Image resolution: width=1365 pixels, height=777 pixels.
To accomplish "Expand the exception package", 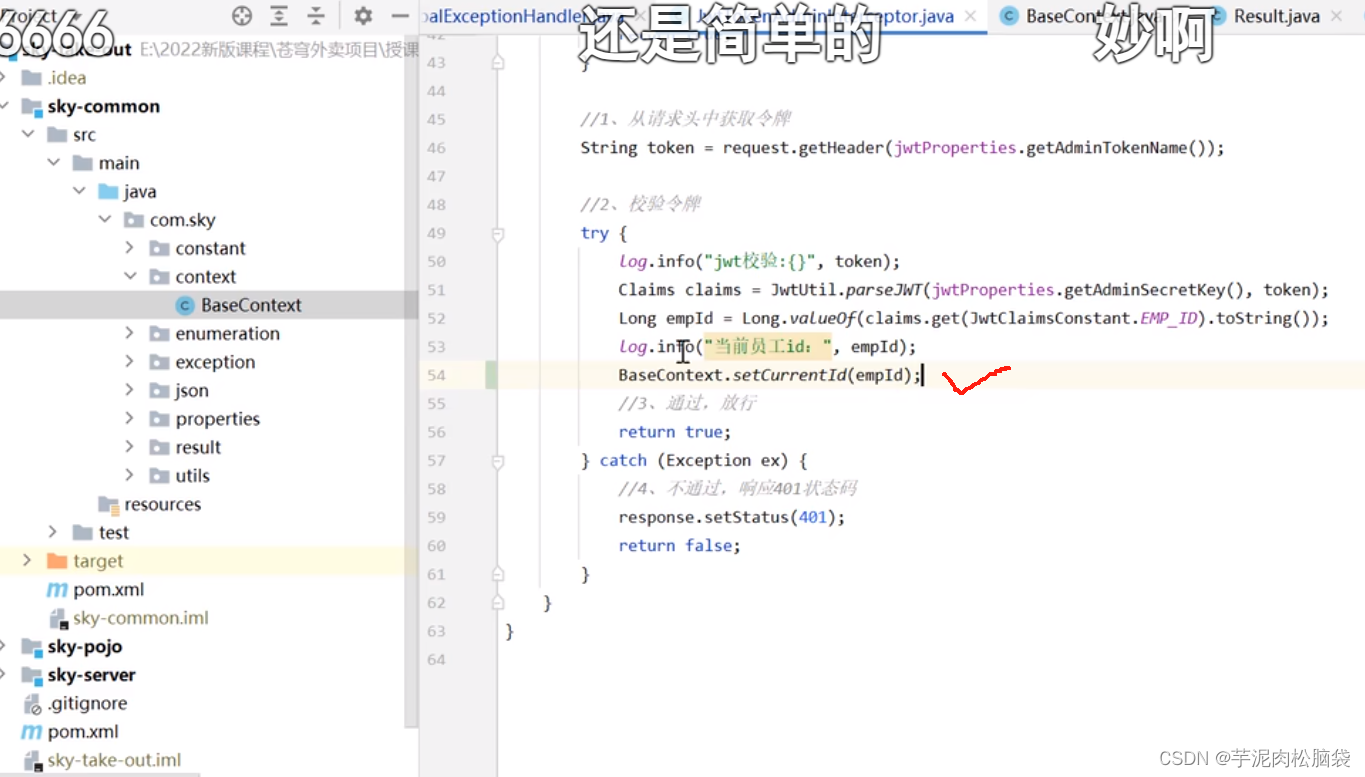I will (130, 362).
